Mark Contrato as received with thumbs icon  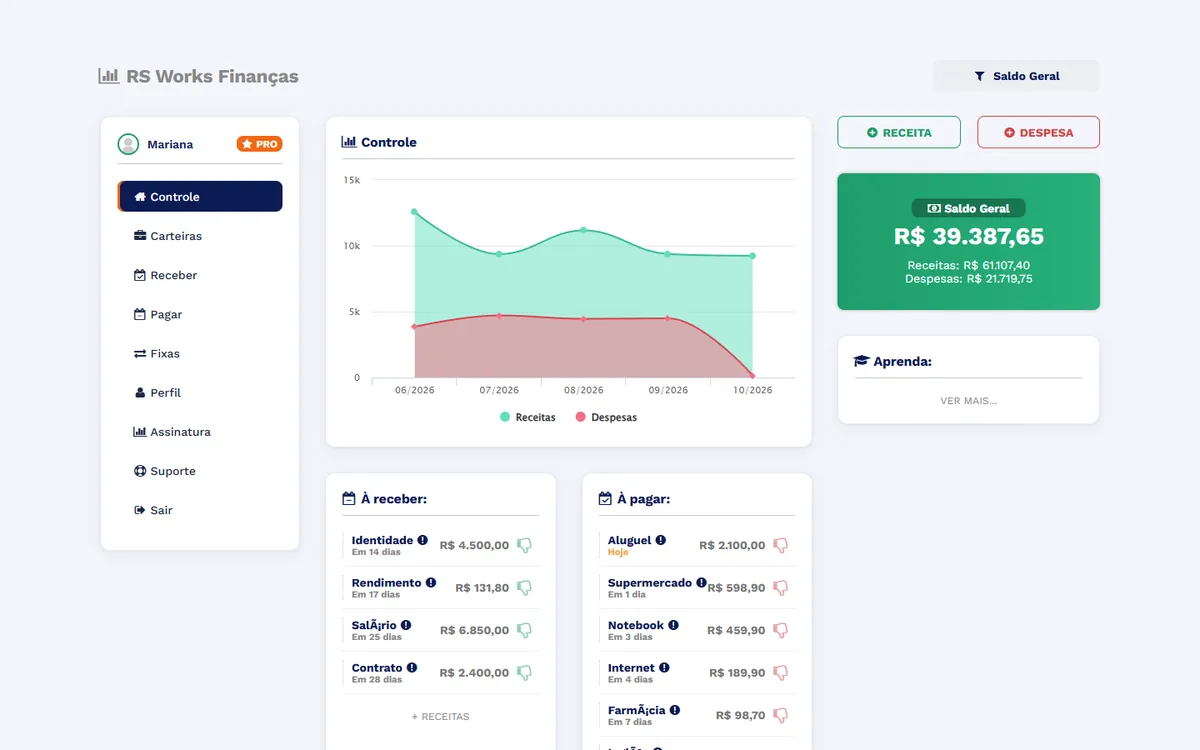524,673
